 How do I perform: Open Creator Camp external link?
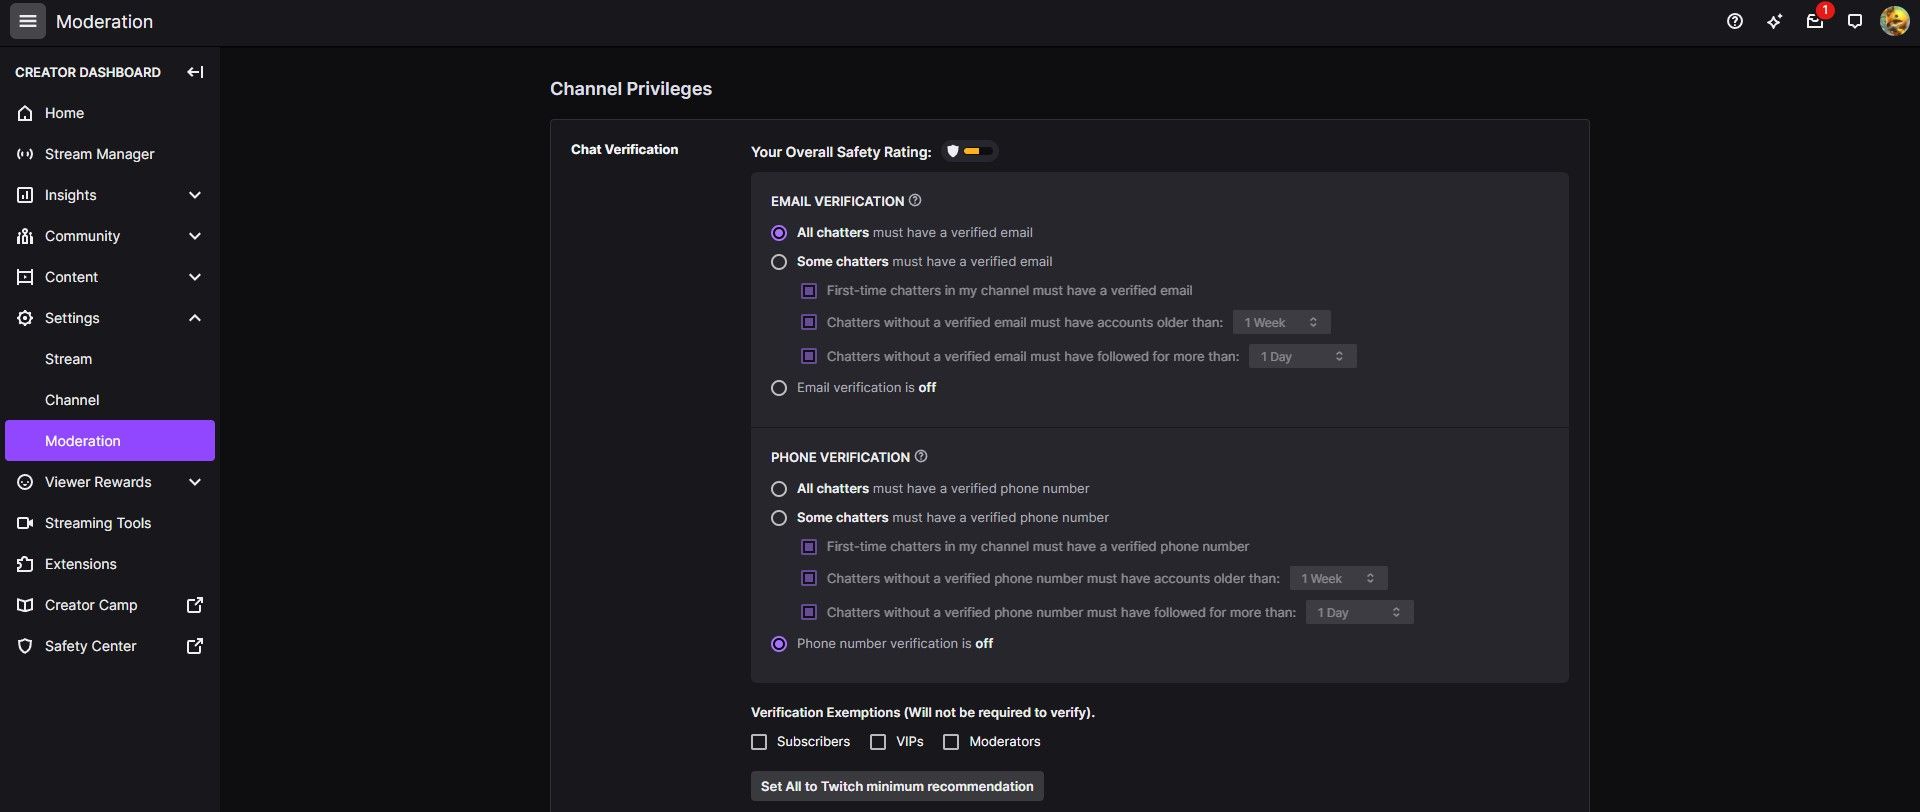[x=110, y=605]
